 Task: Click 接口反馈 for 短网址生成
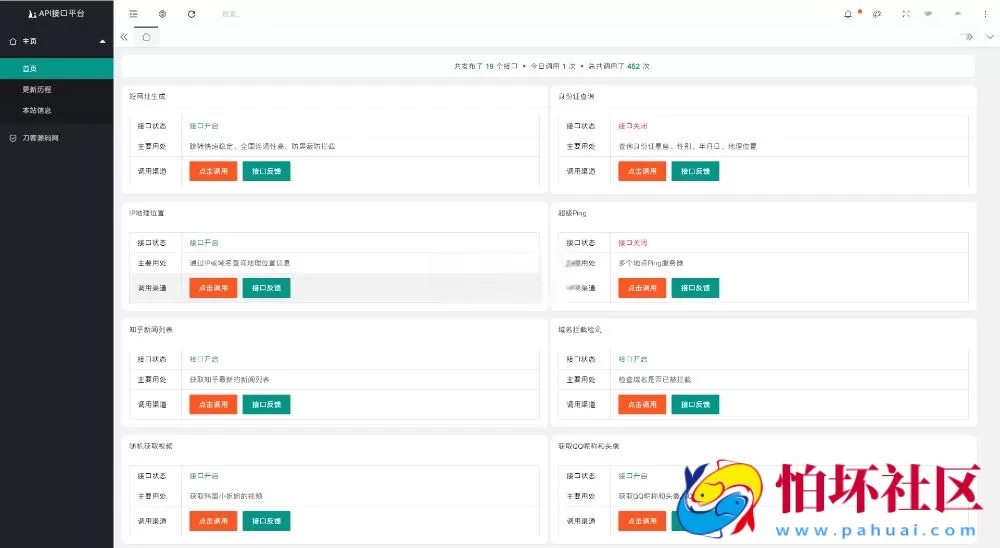[267, 171]
